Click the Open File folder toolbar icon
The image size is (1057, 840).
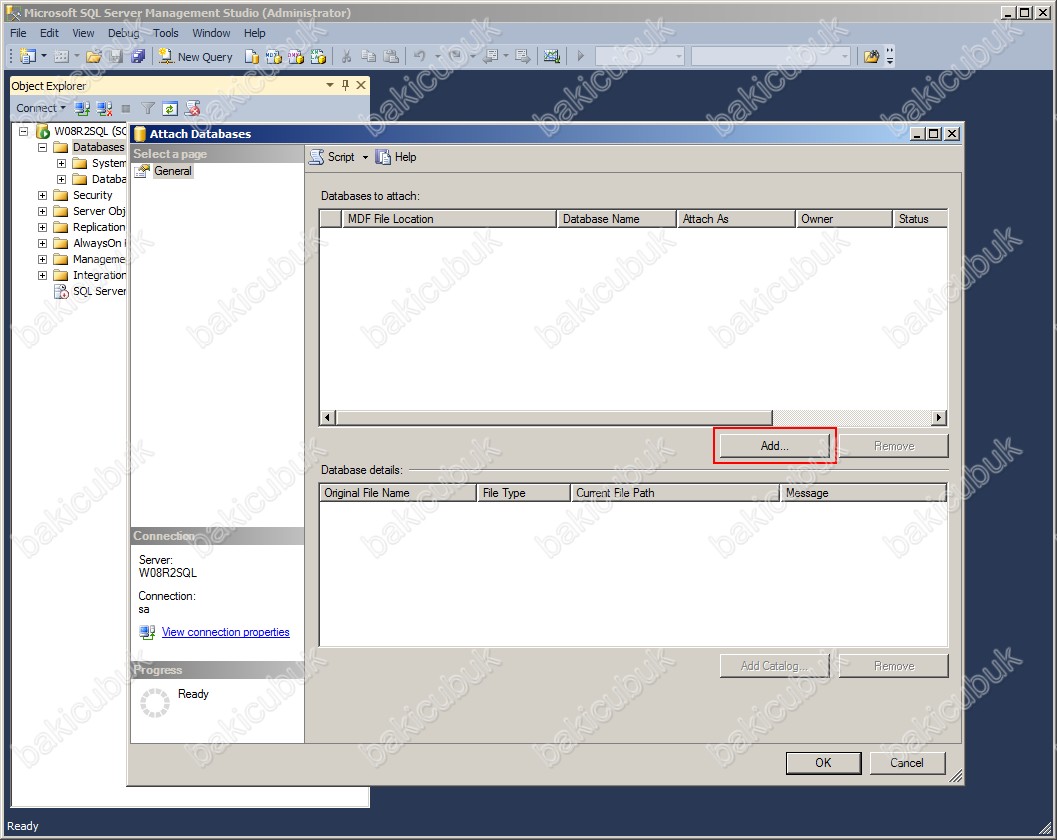93,56
